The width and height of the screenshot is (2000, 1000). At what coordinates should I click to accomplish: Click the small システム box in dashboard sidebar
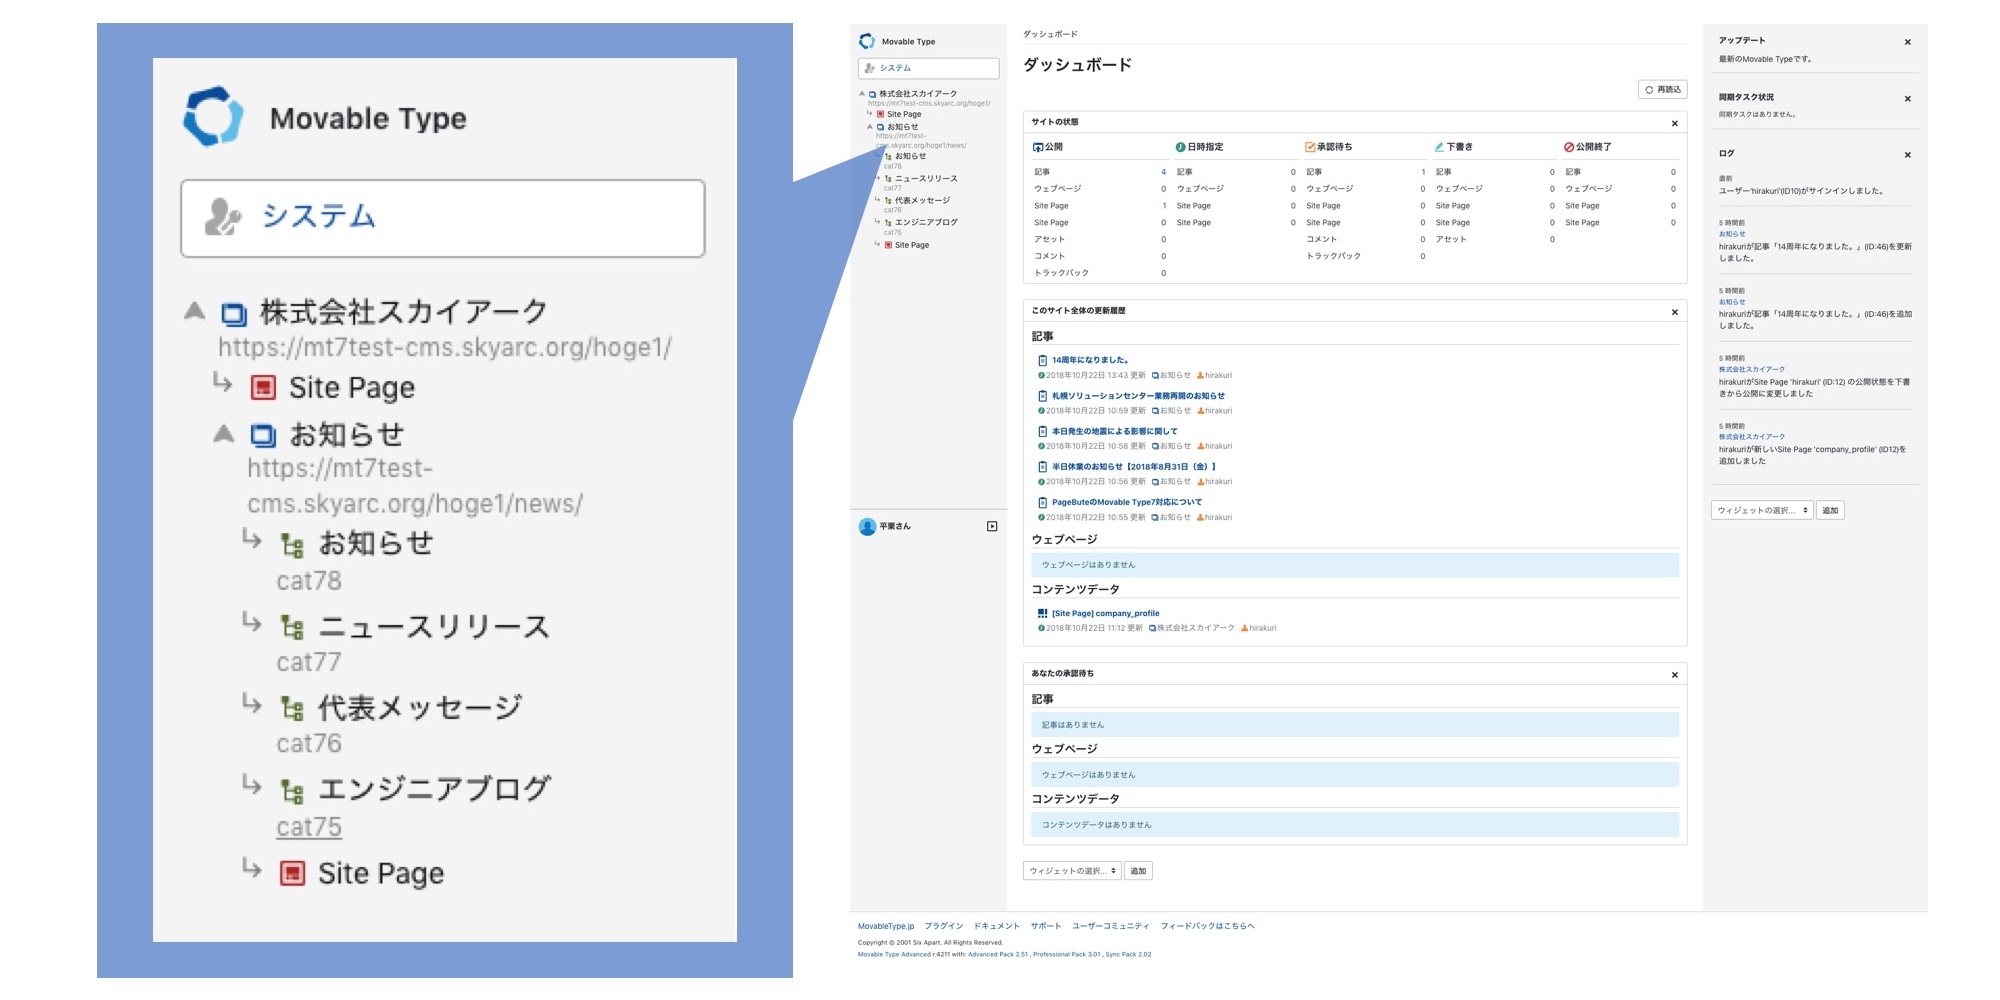click(x=928, y=68)
